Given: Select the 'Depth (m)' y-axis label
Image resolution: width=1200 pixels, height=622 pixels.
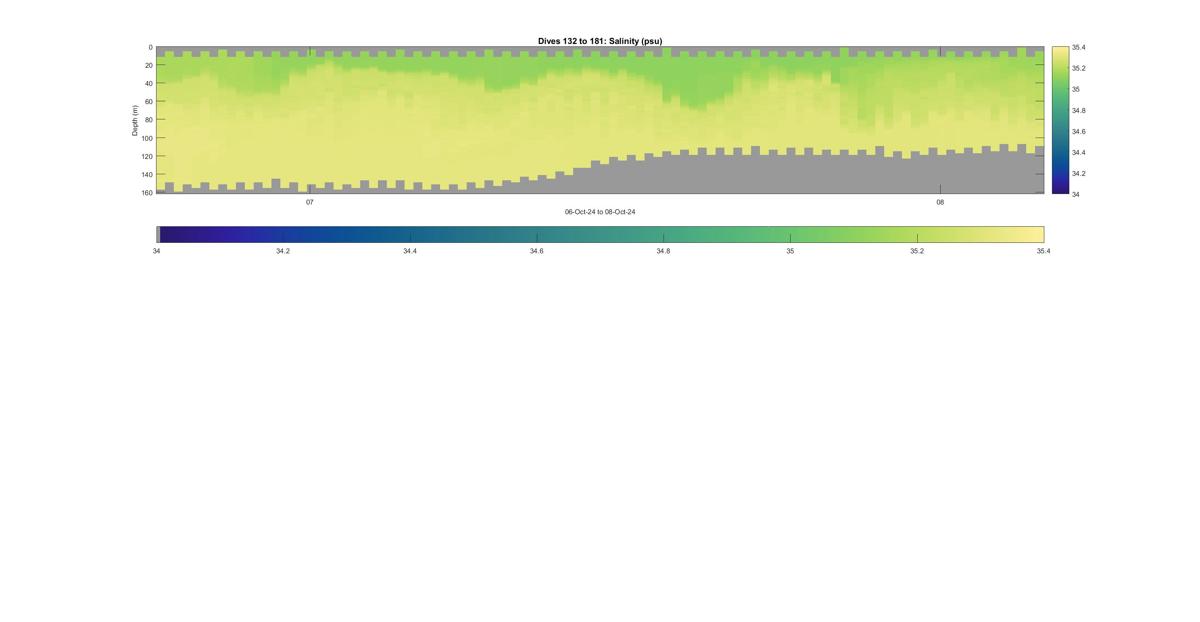Looking at the screenshot, I should click(135, 120).
